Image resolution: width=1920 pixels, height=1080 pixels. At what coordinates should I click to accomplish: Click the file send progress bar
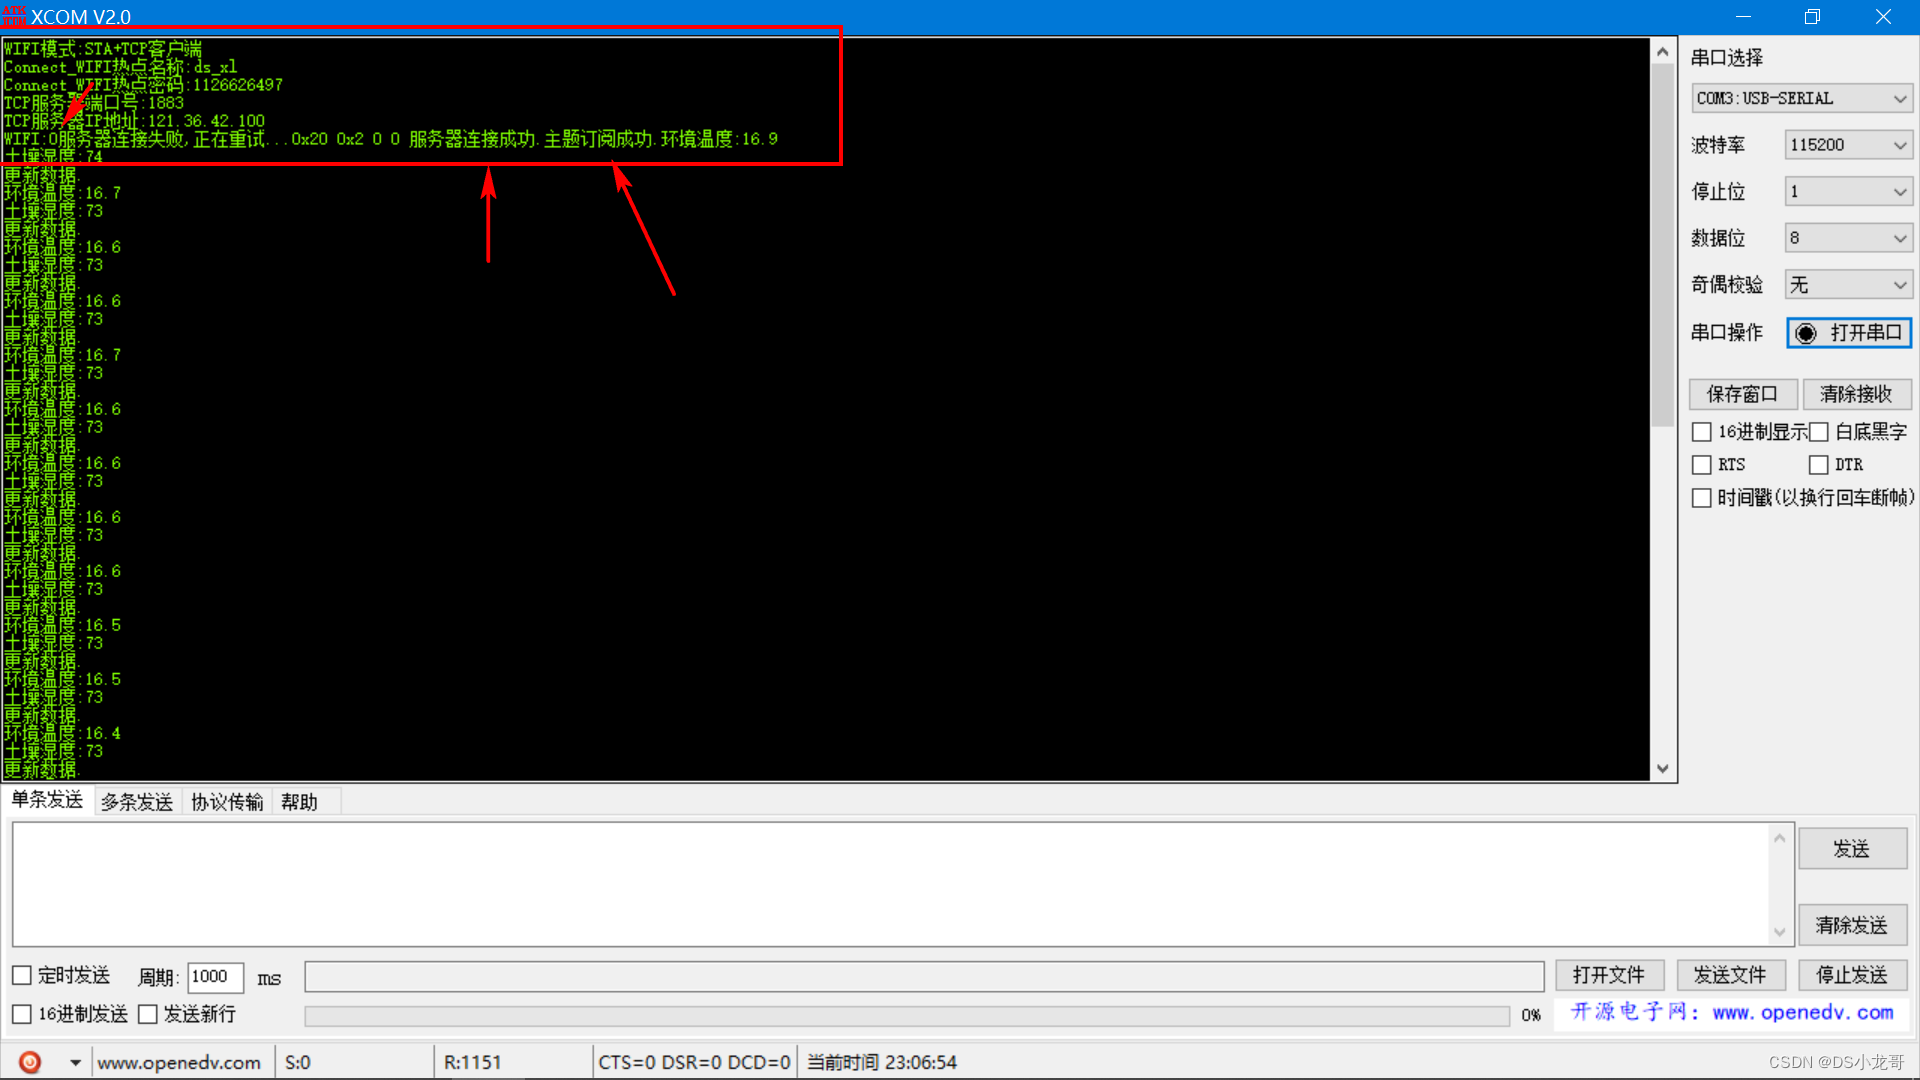point(906,1016)
